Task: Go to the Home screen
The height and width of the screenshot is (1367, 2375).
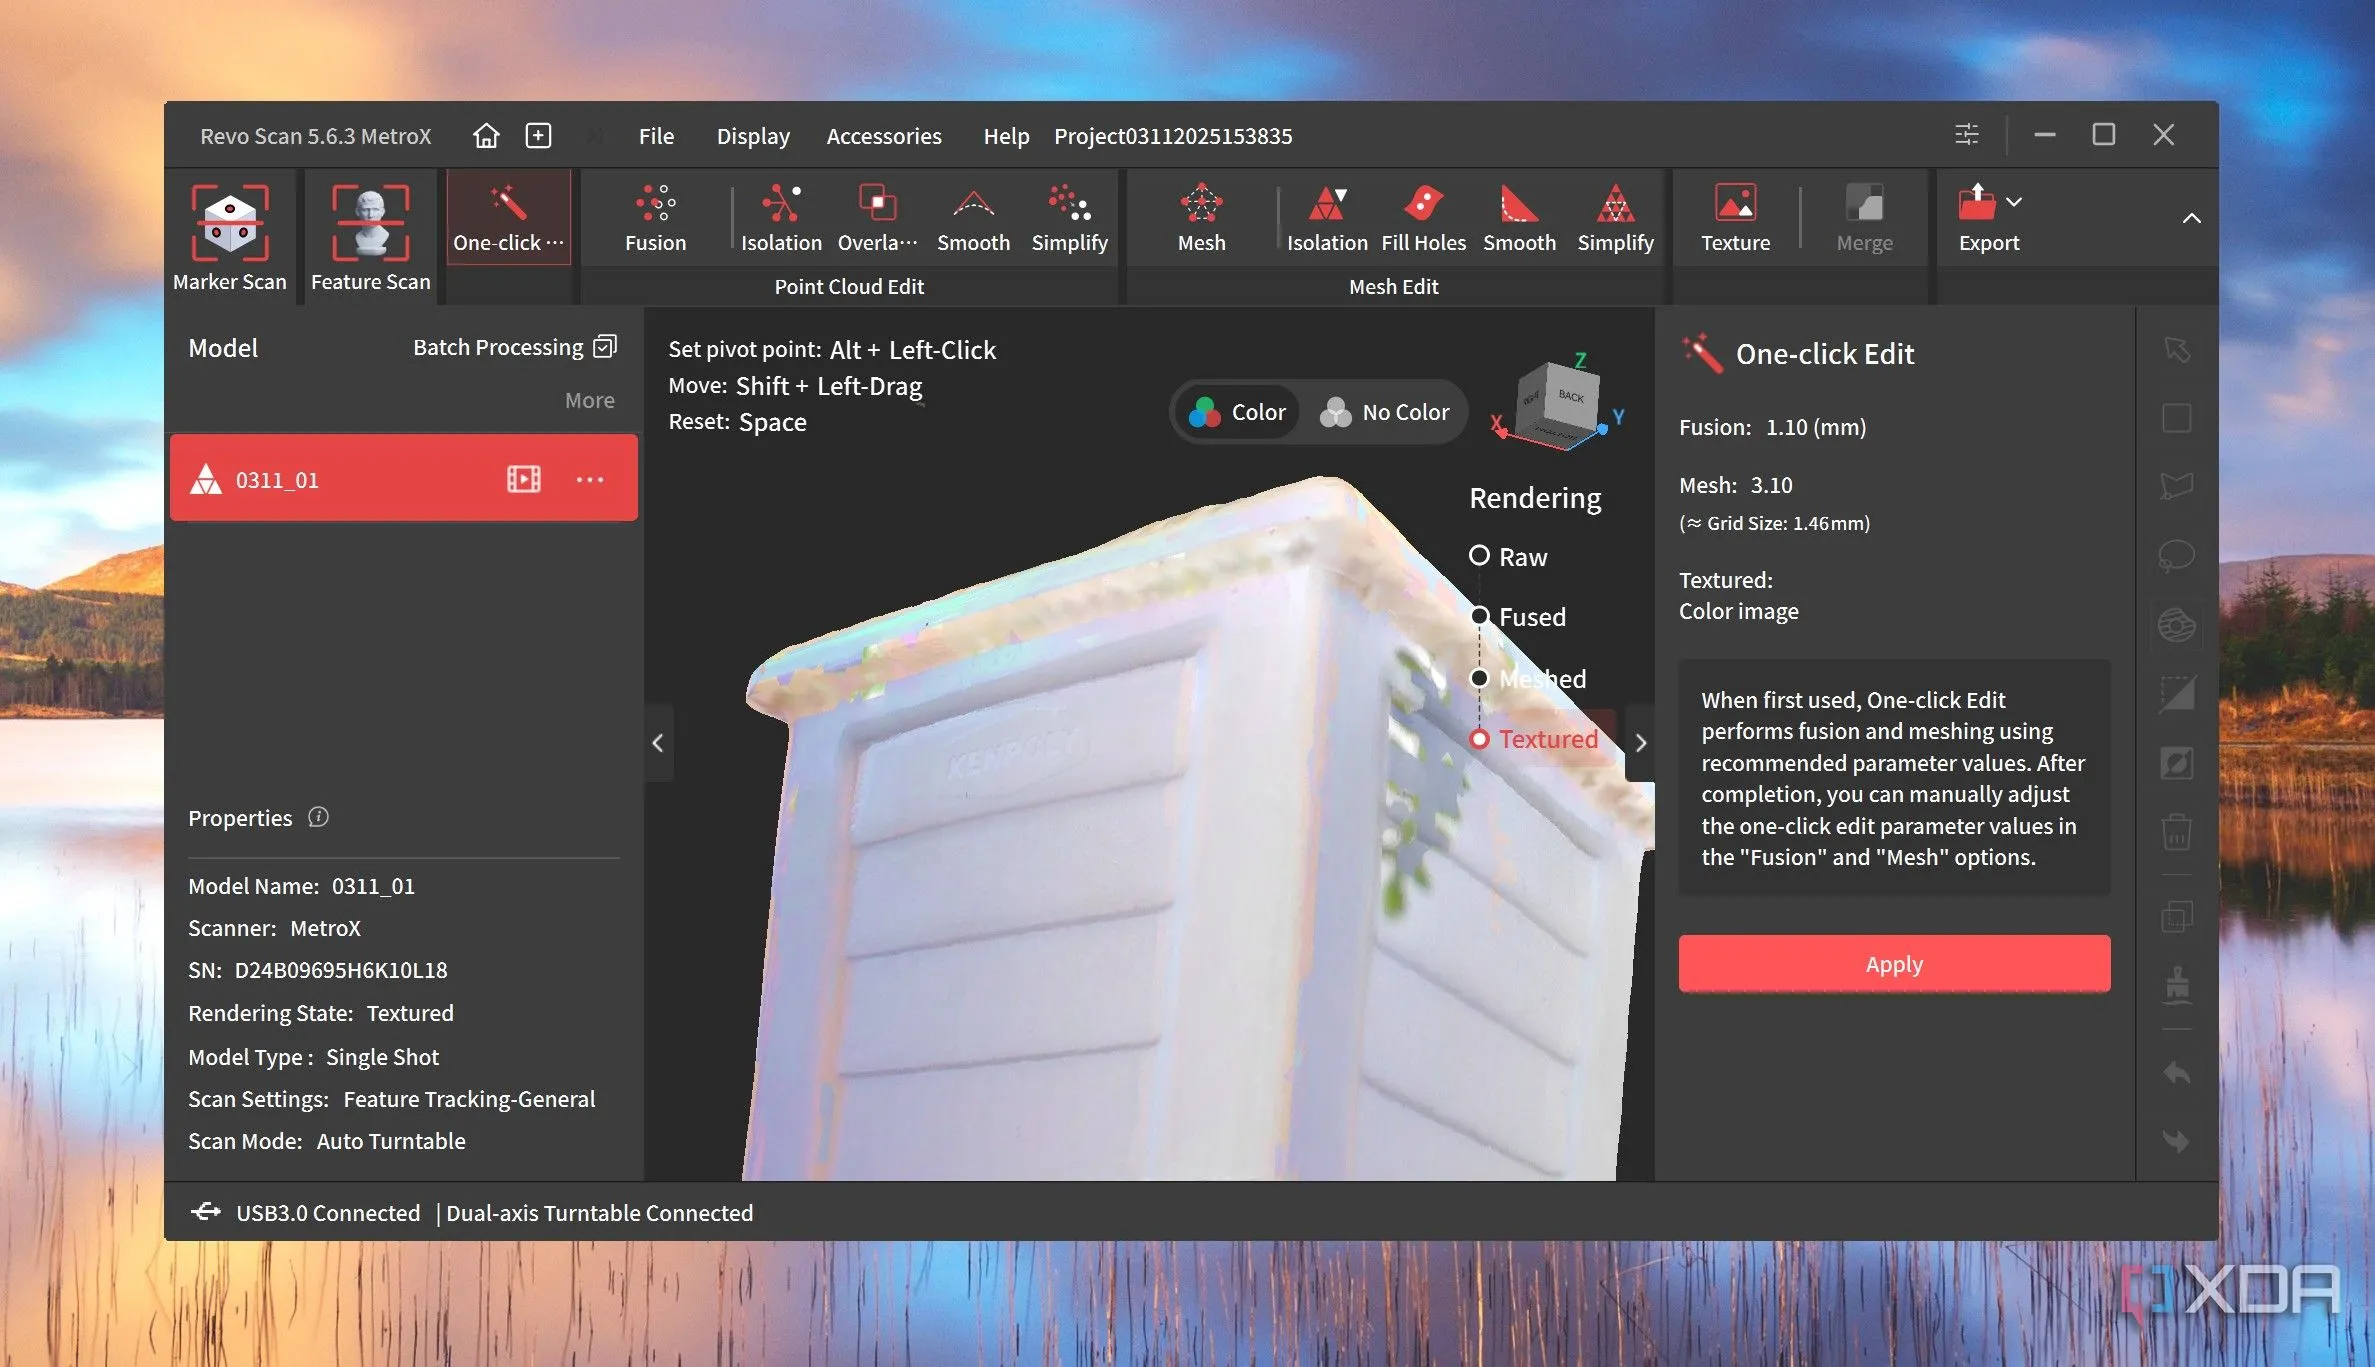Action: tap(486, 135)
